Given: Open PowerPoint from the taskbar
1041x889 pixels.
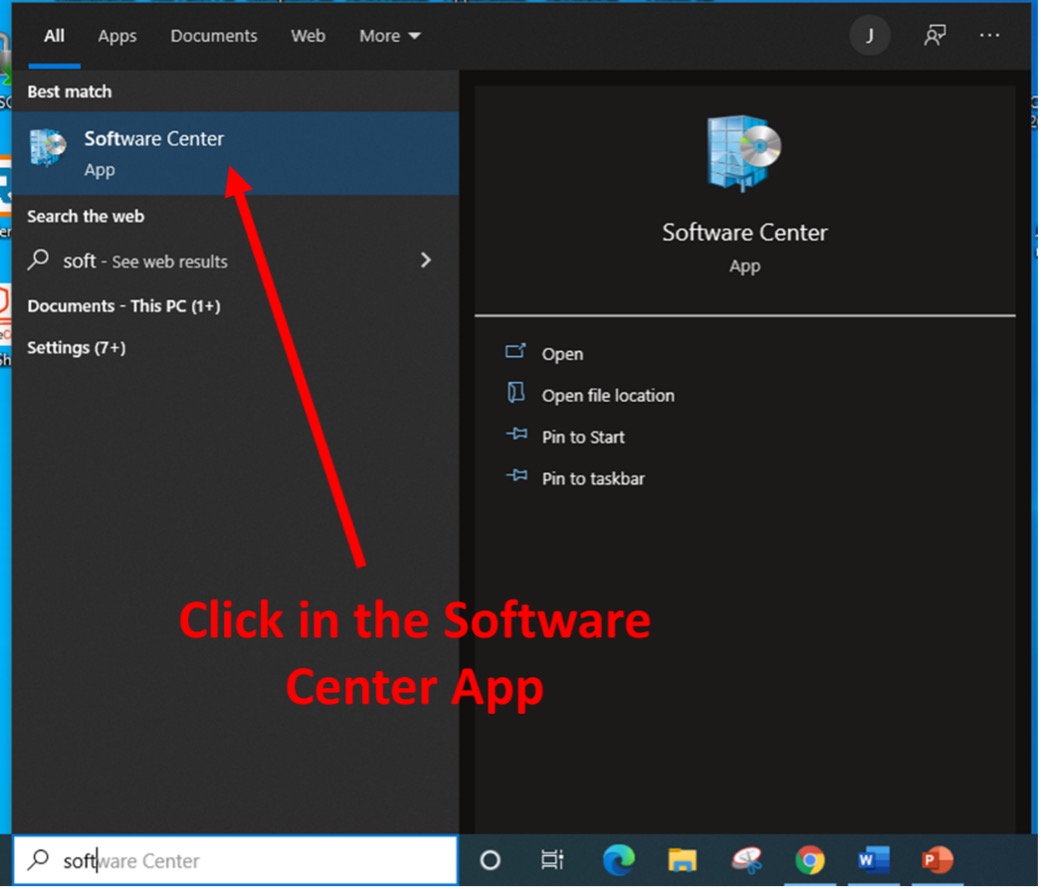Looking at the screenshot, I should pos(937,861).
